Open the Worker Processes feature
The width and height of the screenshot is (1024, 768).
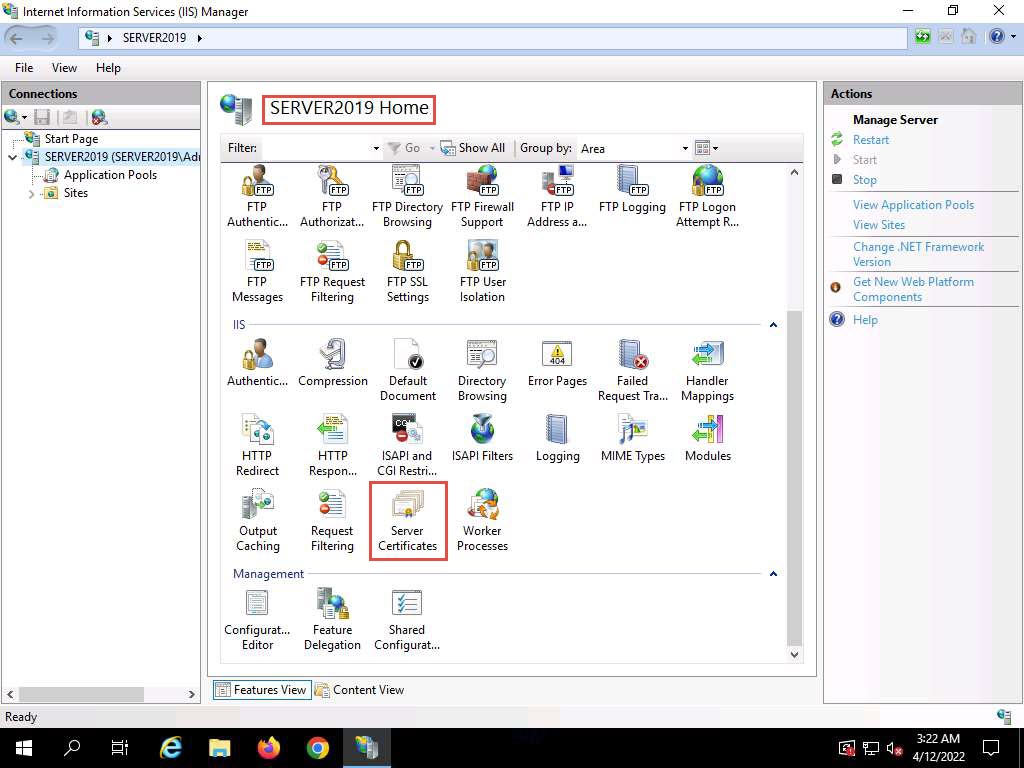point(482,520)
